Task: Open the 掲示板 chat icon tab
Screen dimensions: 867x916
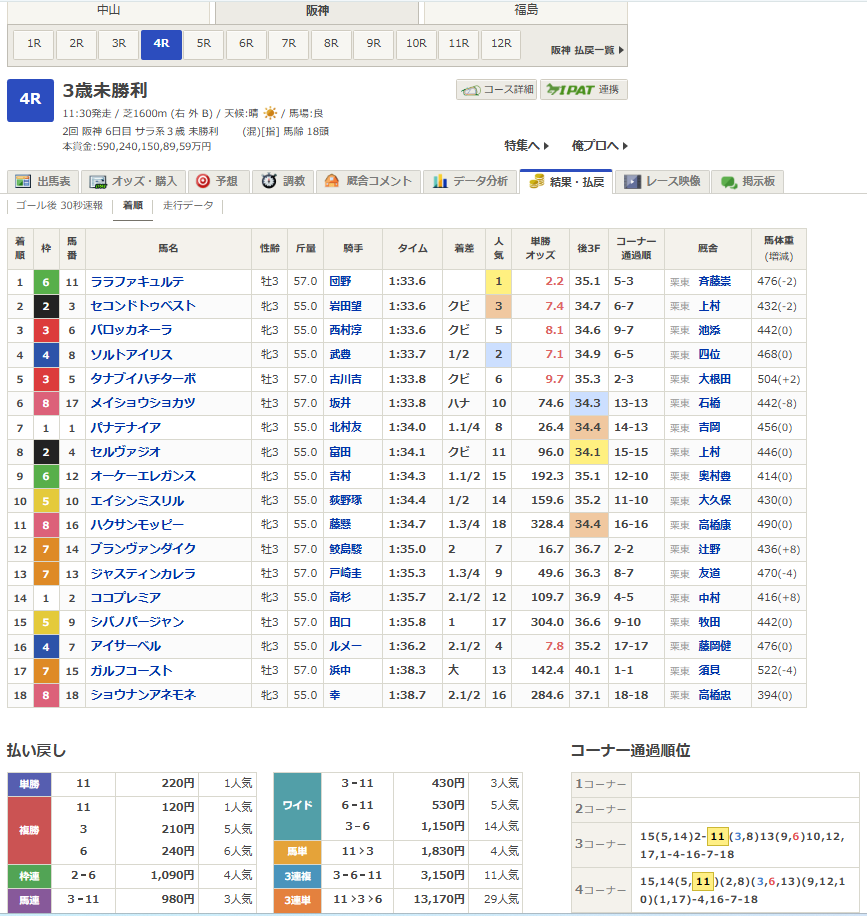Action: pos(729,182)
